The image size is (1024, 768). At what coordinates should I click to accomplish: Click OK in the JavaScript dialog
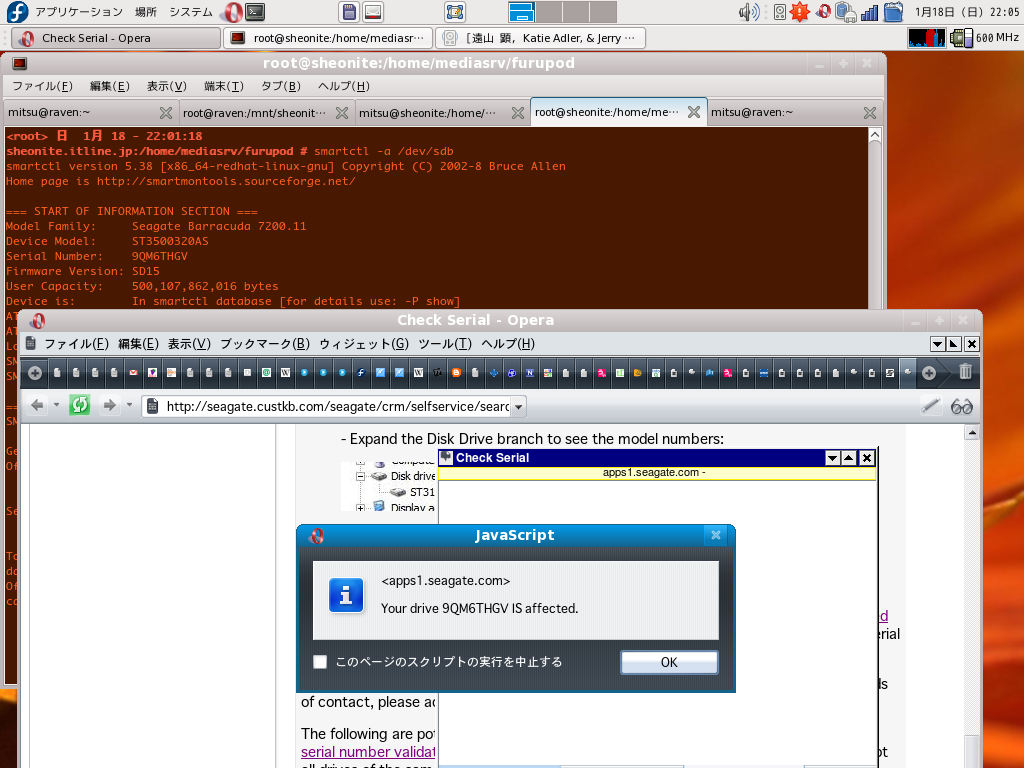point(669,662)
